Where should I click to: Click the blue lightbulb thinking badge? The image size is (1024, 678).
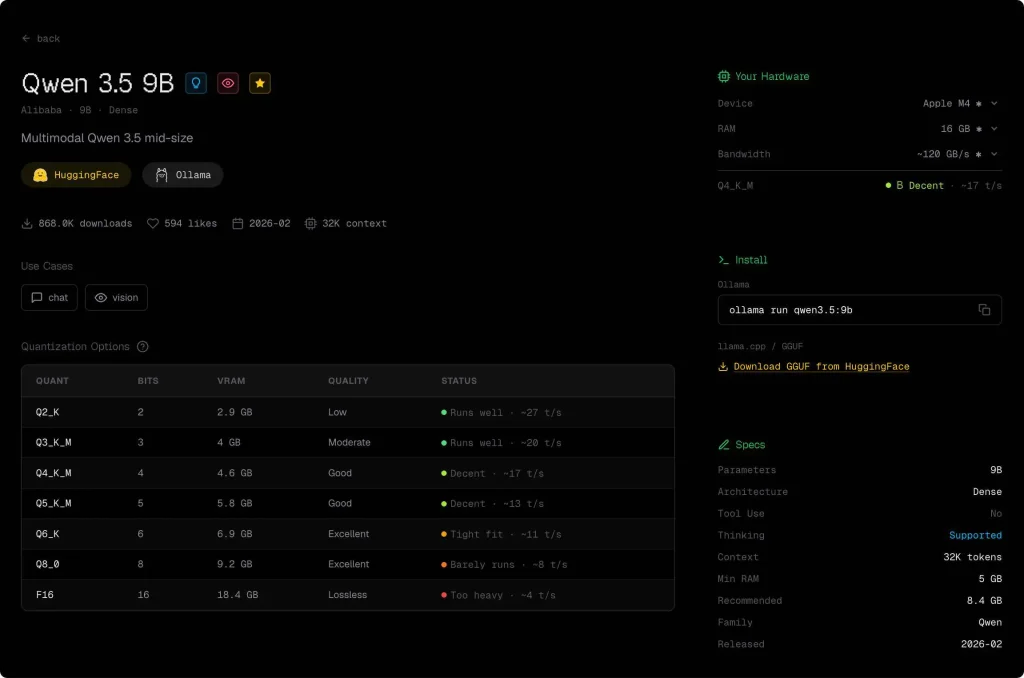tap(196, 84)
